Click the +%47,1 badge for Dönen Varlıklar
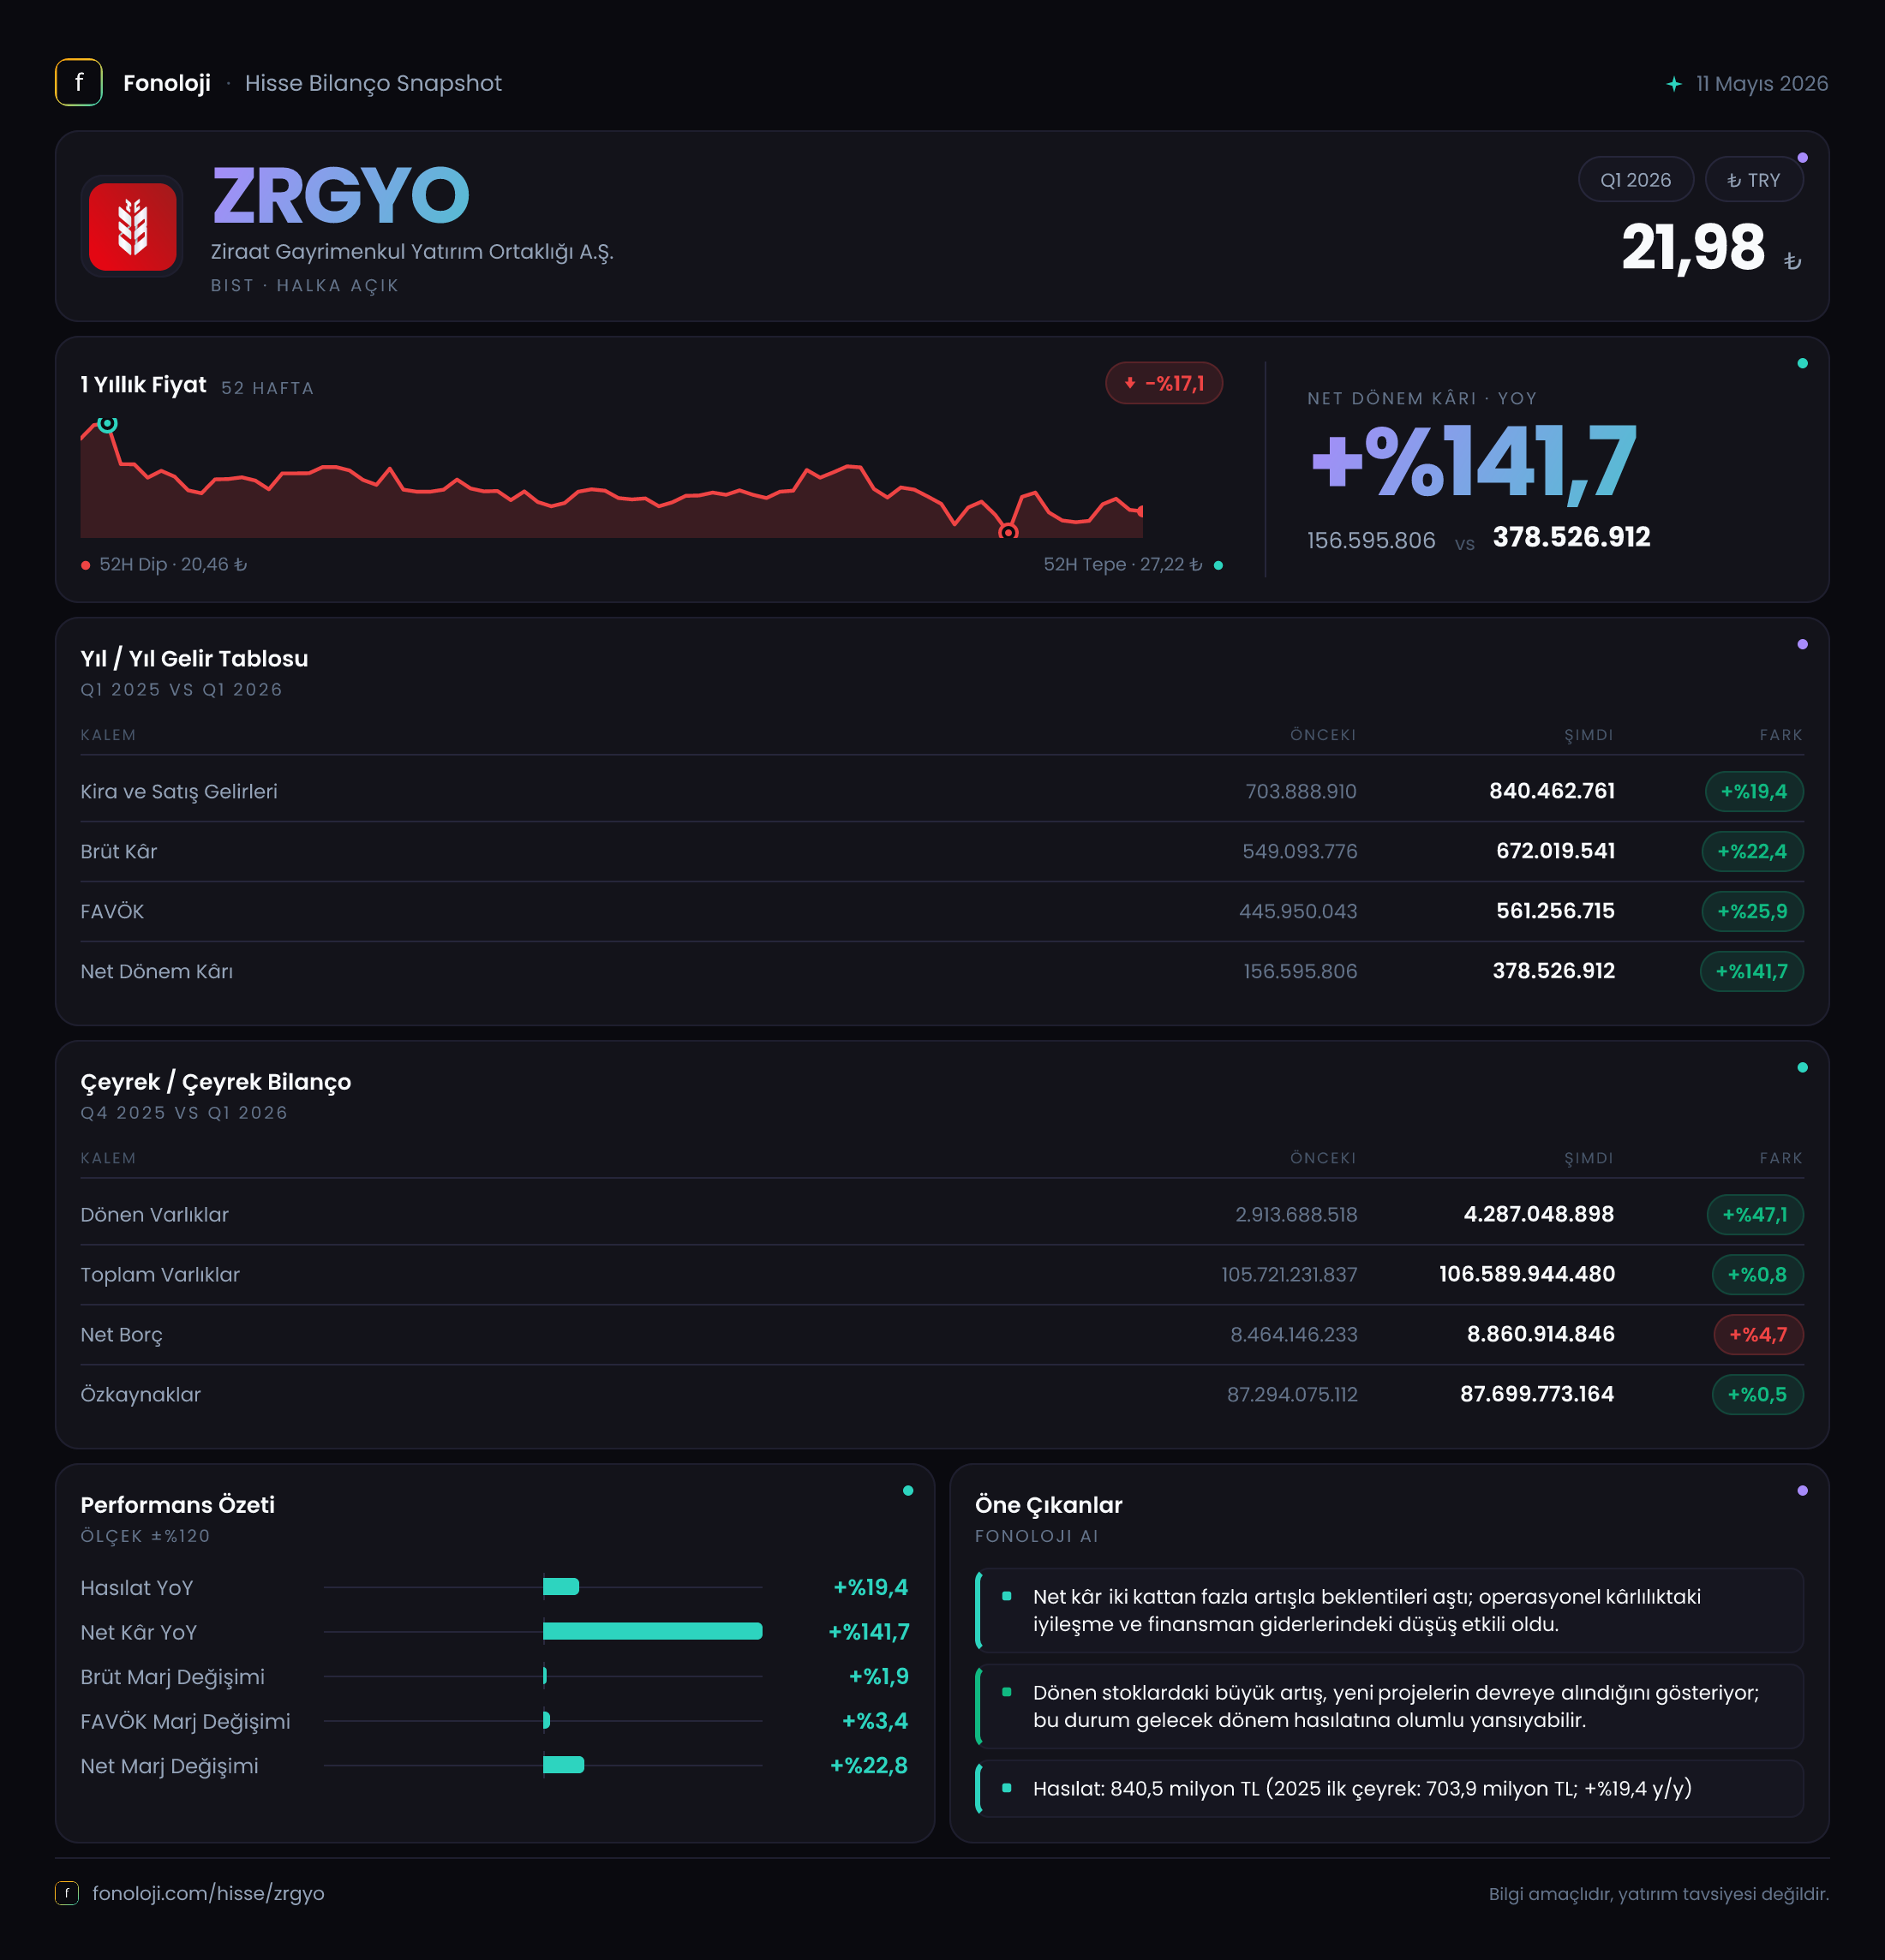The height and width of the screenshot is (1960, 1885). 1755,1214
